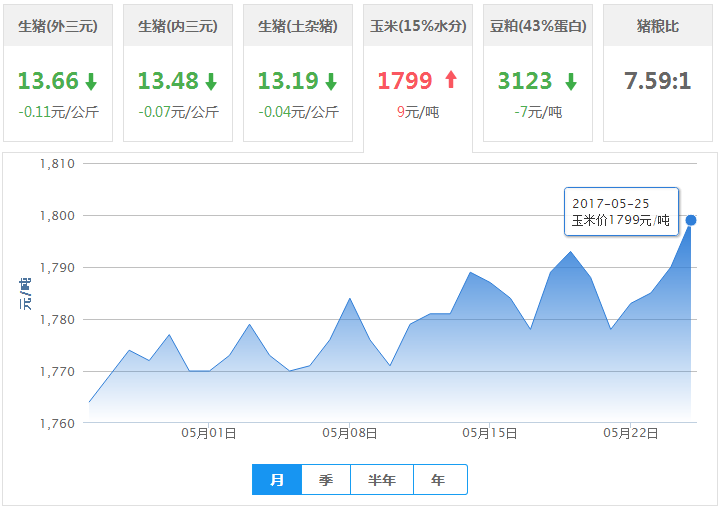Viewport: 723px width, 511px height.
Task: Click the 1,790 y-axis label
Action: pos(57,268)
